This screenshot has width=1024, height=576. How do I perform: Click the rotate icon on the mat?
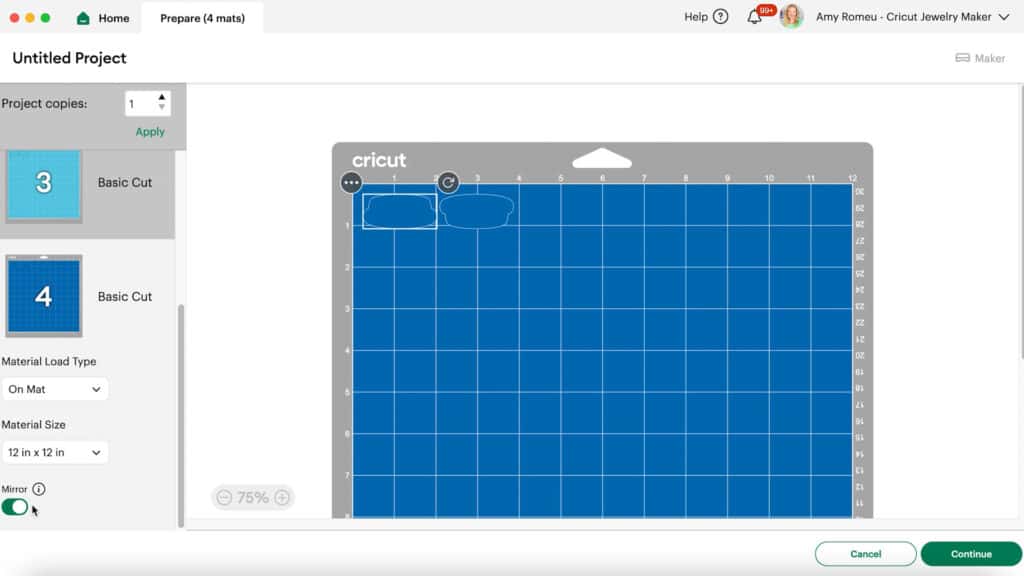click(x=448, y=183)
